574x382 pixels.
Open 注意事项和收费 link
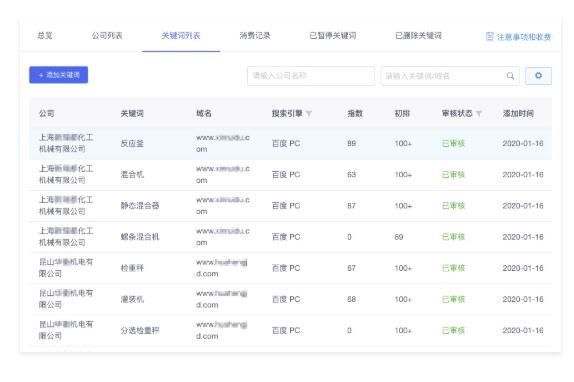[x=523, y=37]
